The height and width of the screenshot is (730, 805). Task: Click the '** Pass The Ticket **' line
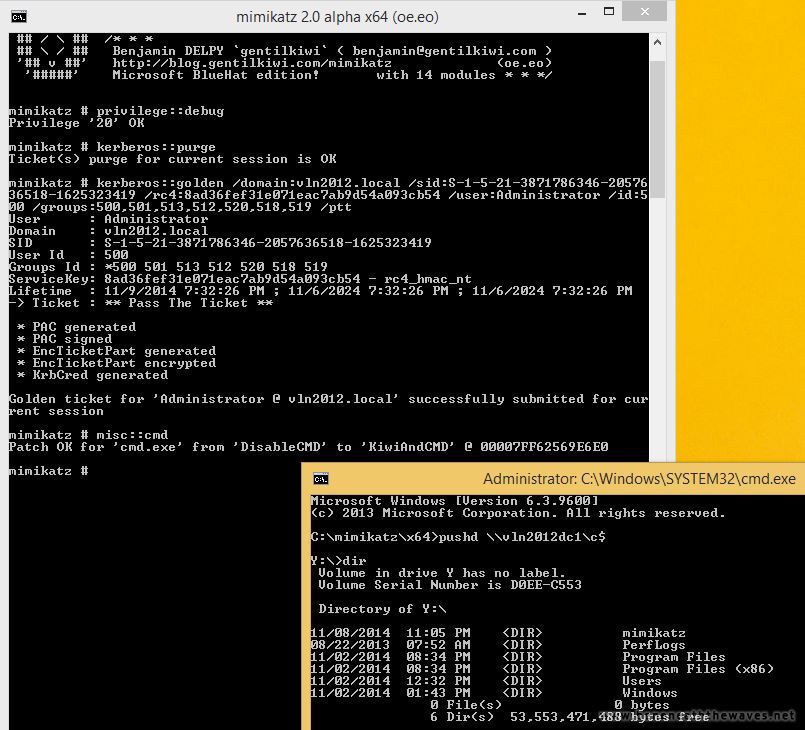pyautogui.click(x=141, y=303)
